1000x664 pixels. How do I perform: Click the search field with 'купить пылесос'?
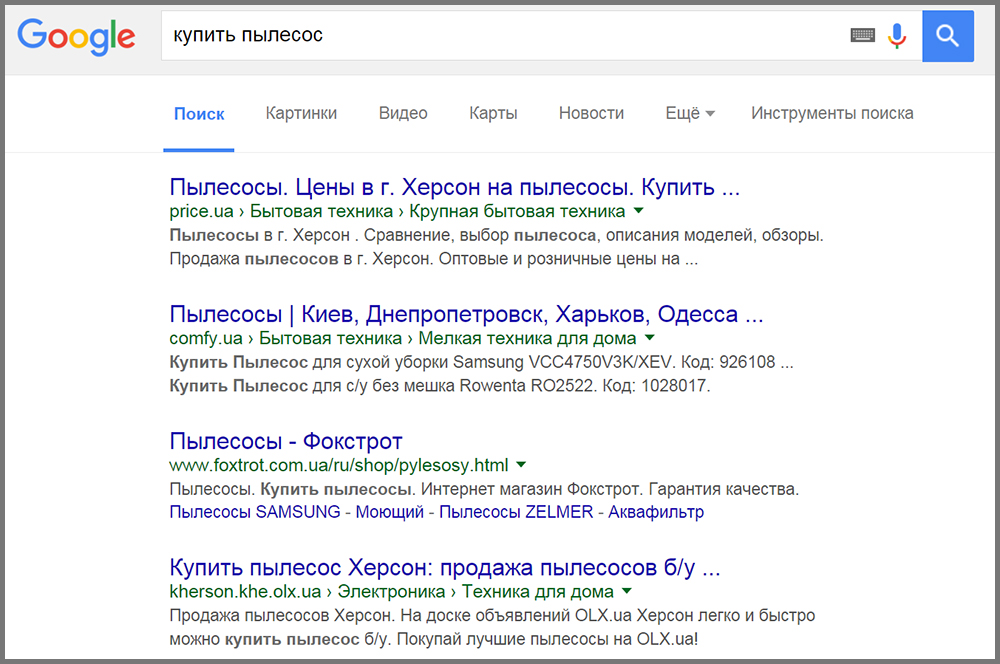500,36
